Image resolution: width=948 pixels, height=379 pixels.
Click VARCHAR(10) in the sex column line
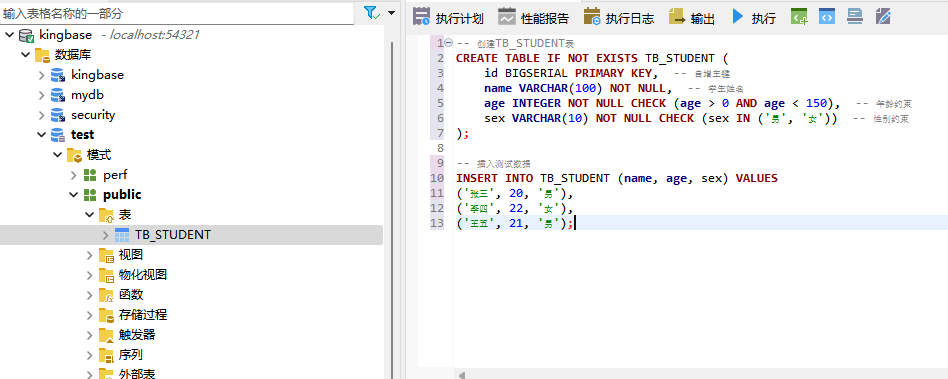click(x=551, y=118)
